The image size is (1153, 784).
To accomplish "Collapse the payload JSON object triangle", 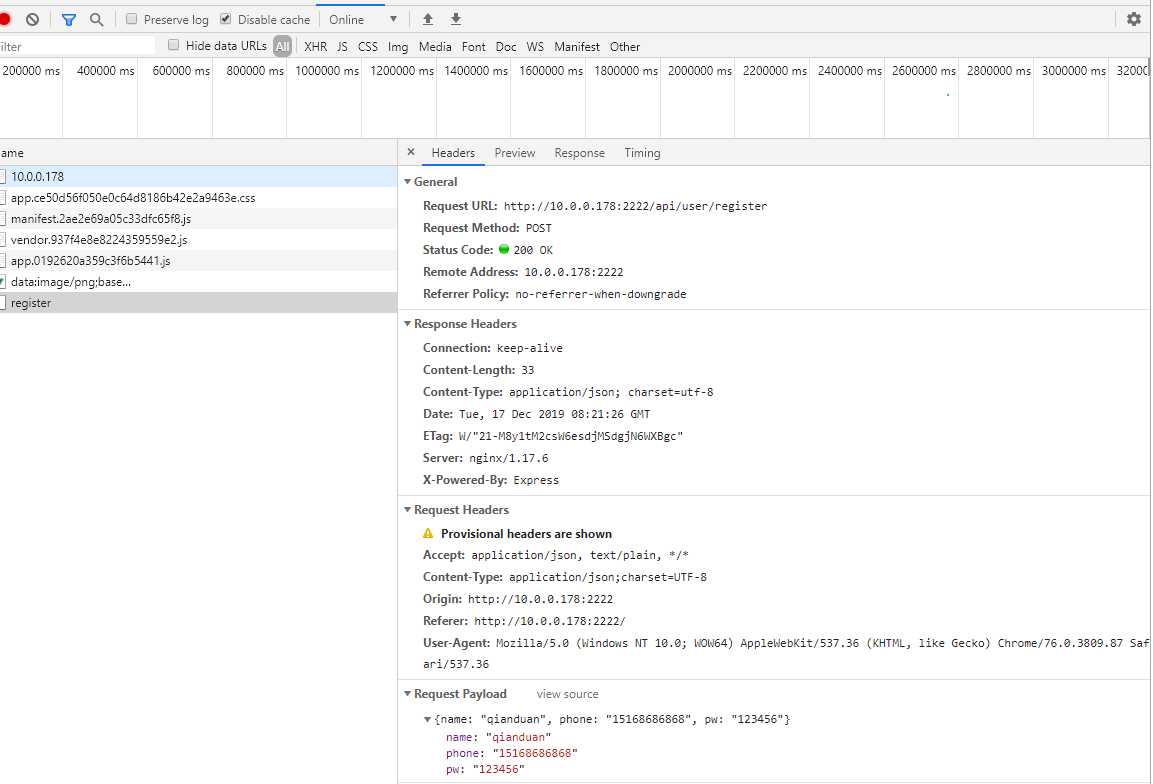I will tap(427, 719).
